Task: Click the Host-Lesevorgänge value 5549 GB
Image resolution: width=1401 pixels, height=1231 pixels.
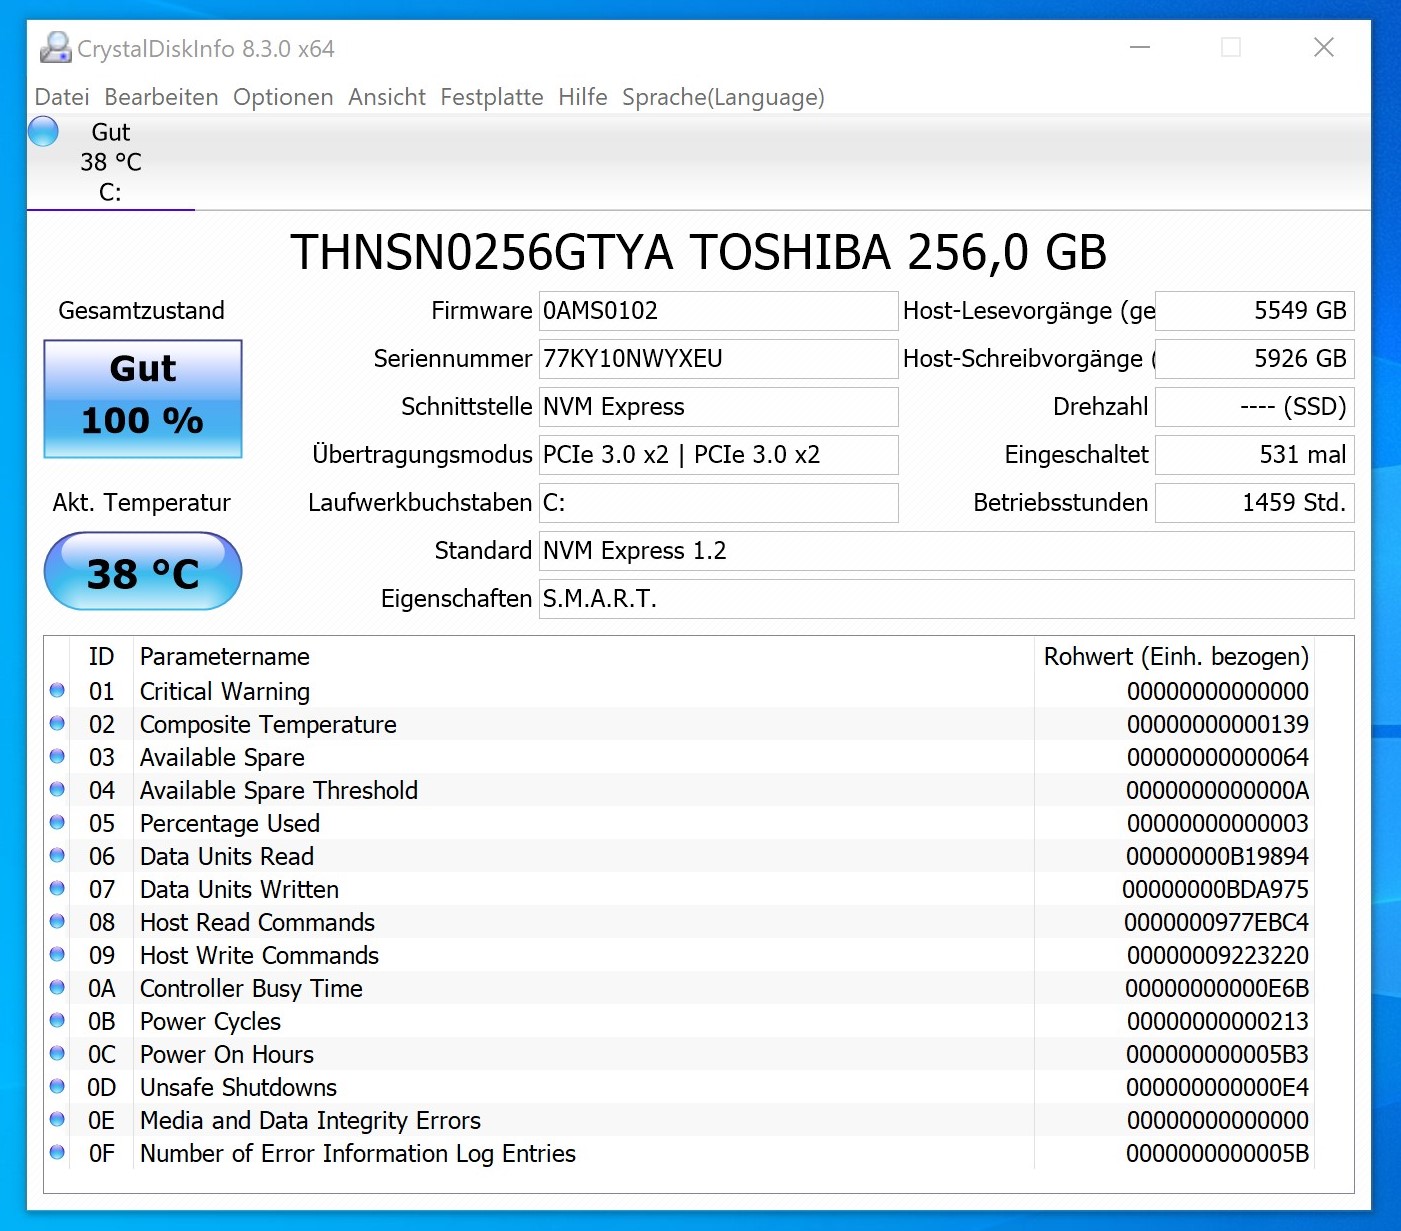Action: 1254,311
